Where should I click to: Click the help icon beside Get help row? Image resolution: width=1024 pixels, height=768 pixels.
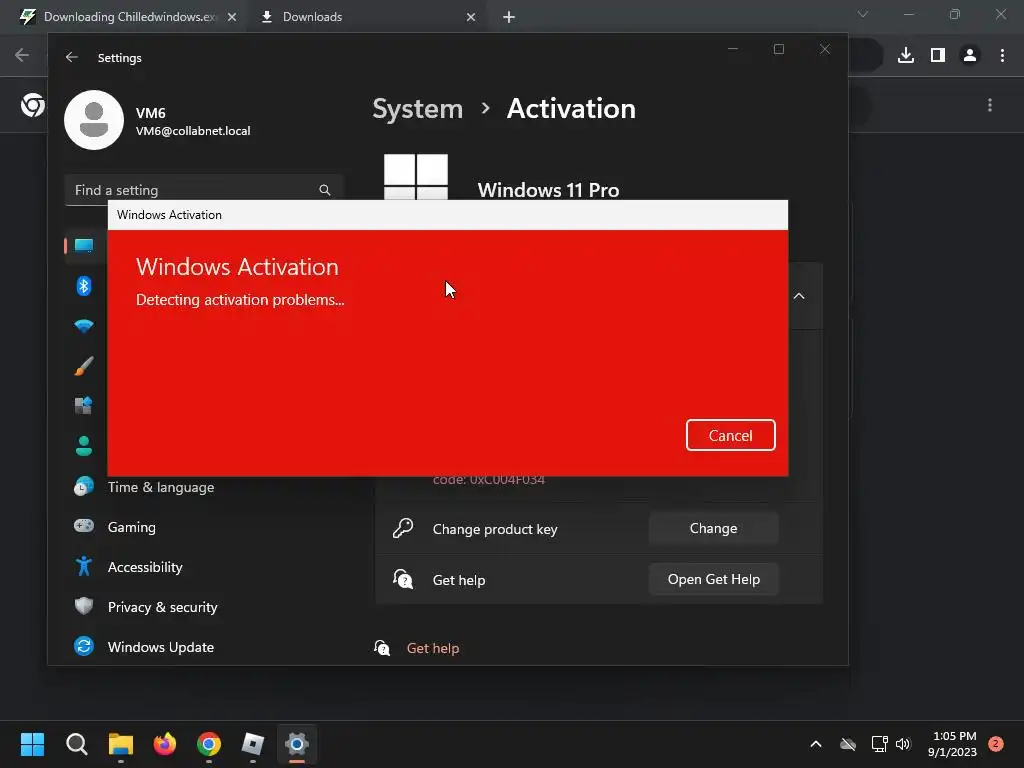403,579
